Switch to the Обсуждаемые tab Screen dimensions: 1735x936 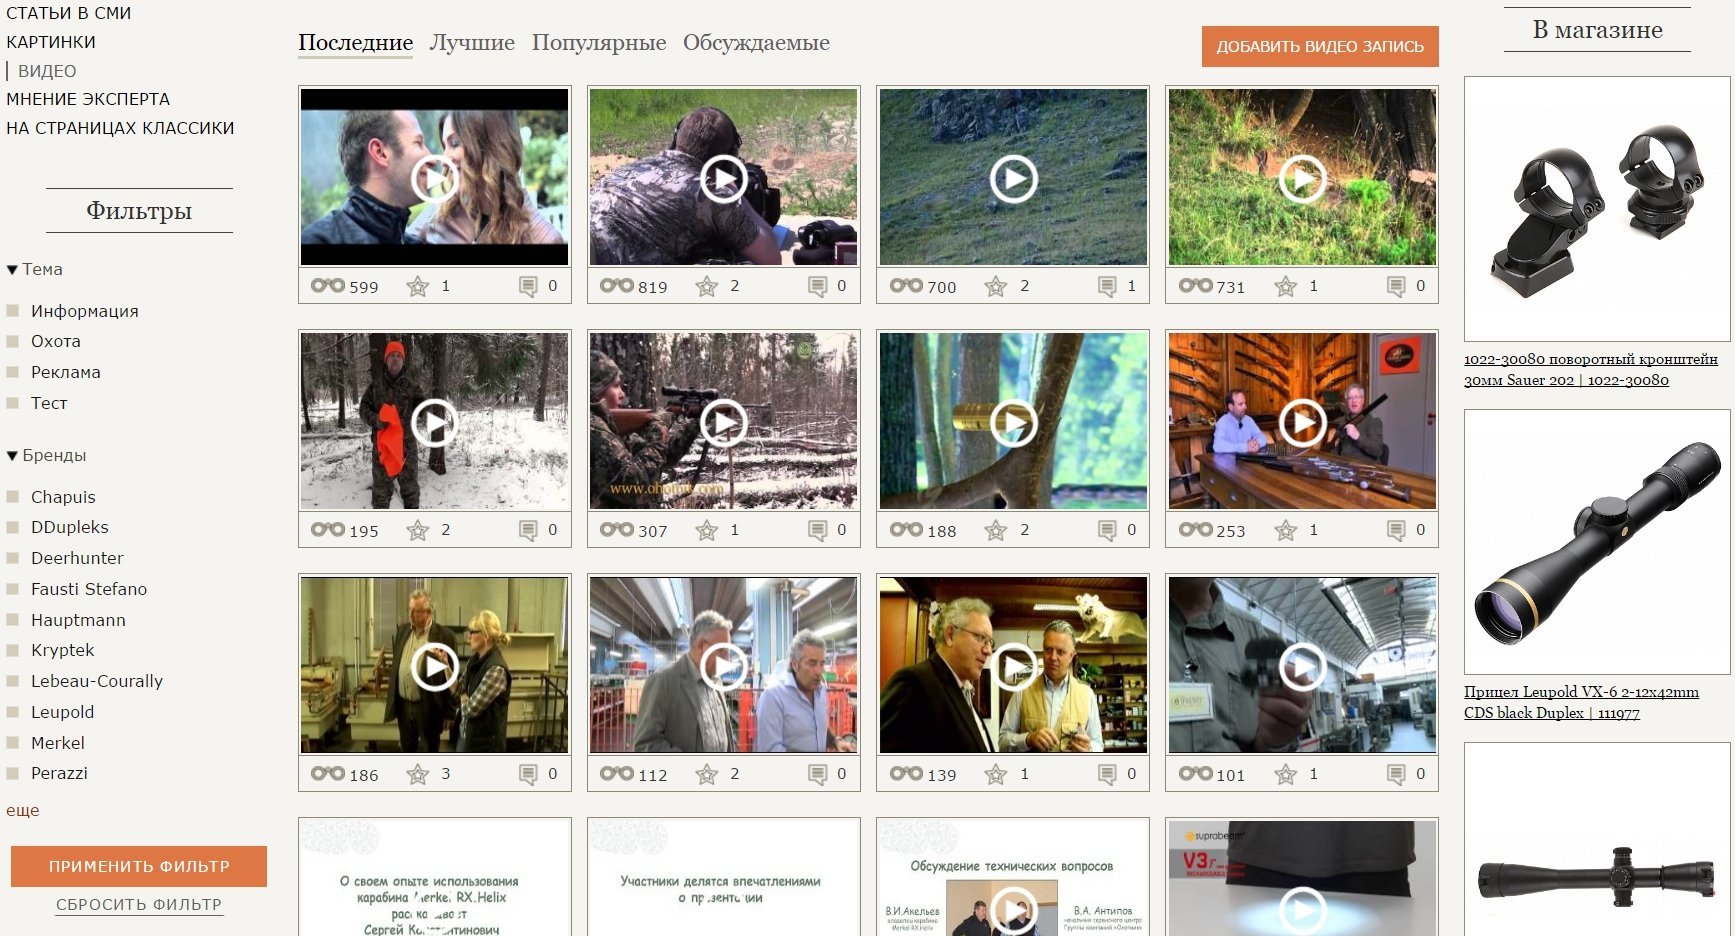tap(756, 43)
